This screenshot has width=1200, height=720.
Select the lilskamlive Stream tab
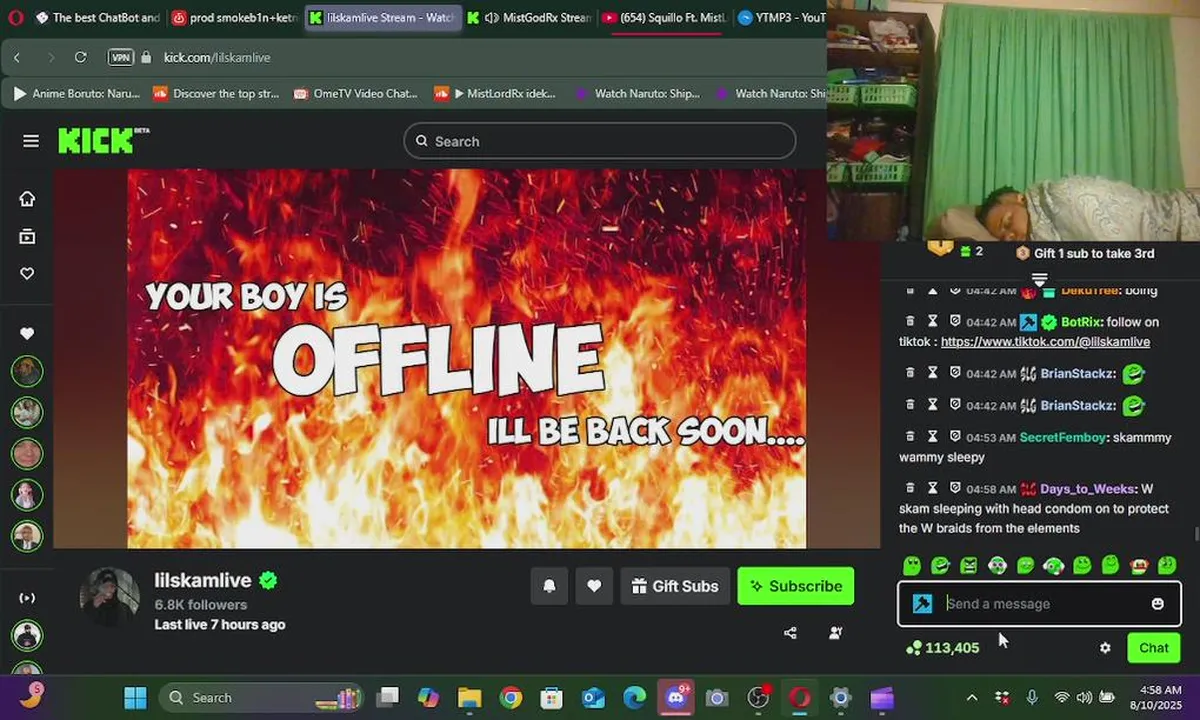tap(382, 17)
